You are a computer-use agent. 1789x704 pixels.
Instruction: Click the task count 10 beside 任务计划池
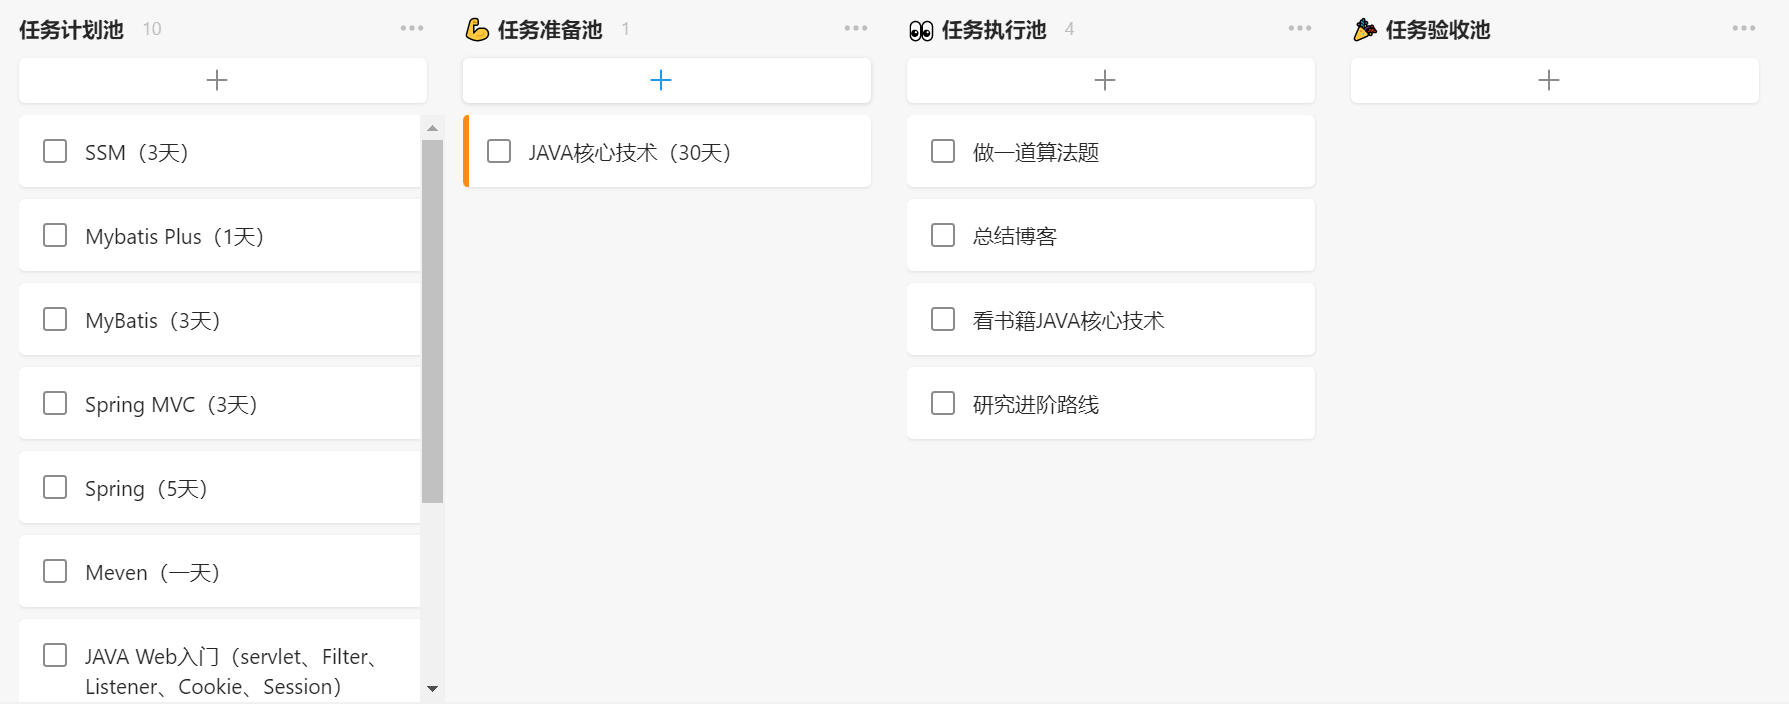[x=152, y=29]
